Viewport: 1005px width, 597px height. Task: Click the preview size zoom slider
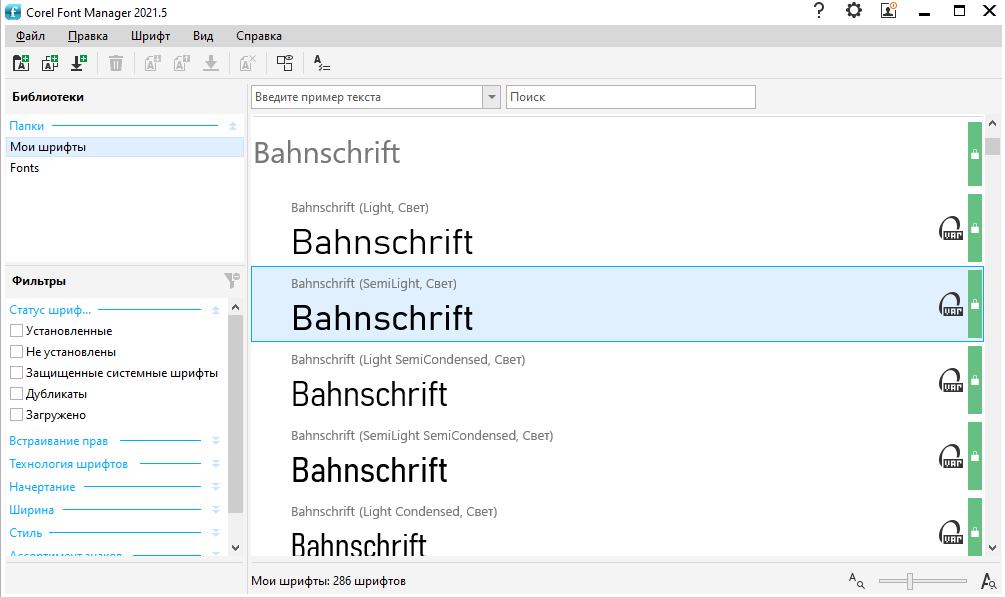point(909,581)
